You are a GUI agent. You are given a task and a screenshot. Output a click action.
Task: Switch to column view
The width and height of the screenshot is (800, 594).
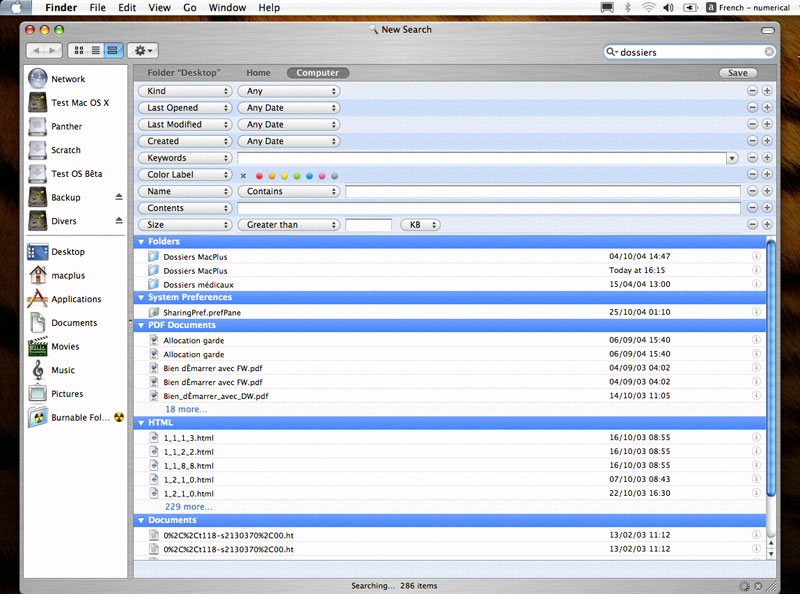pos(113,50)
